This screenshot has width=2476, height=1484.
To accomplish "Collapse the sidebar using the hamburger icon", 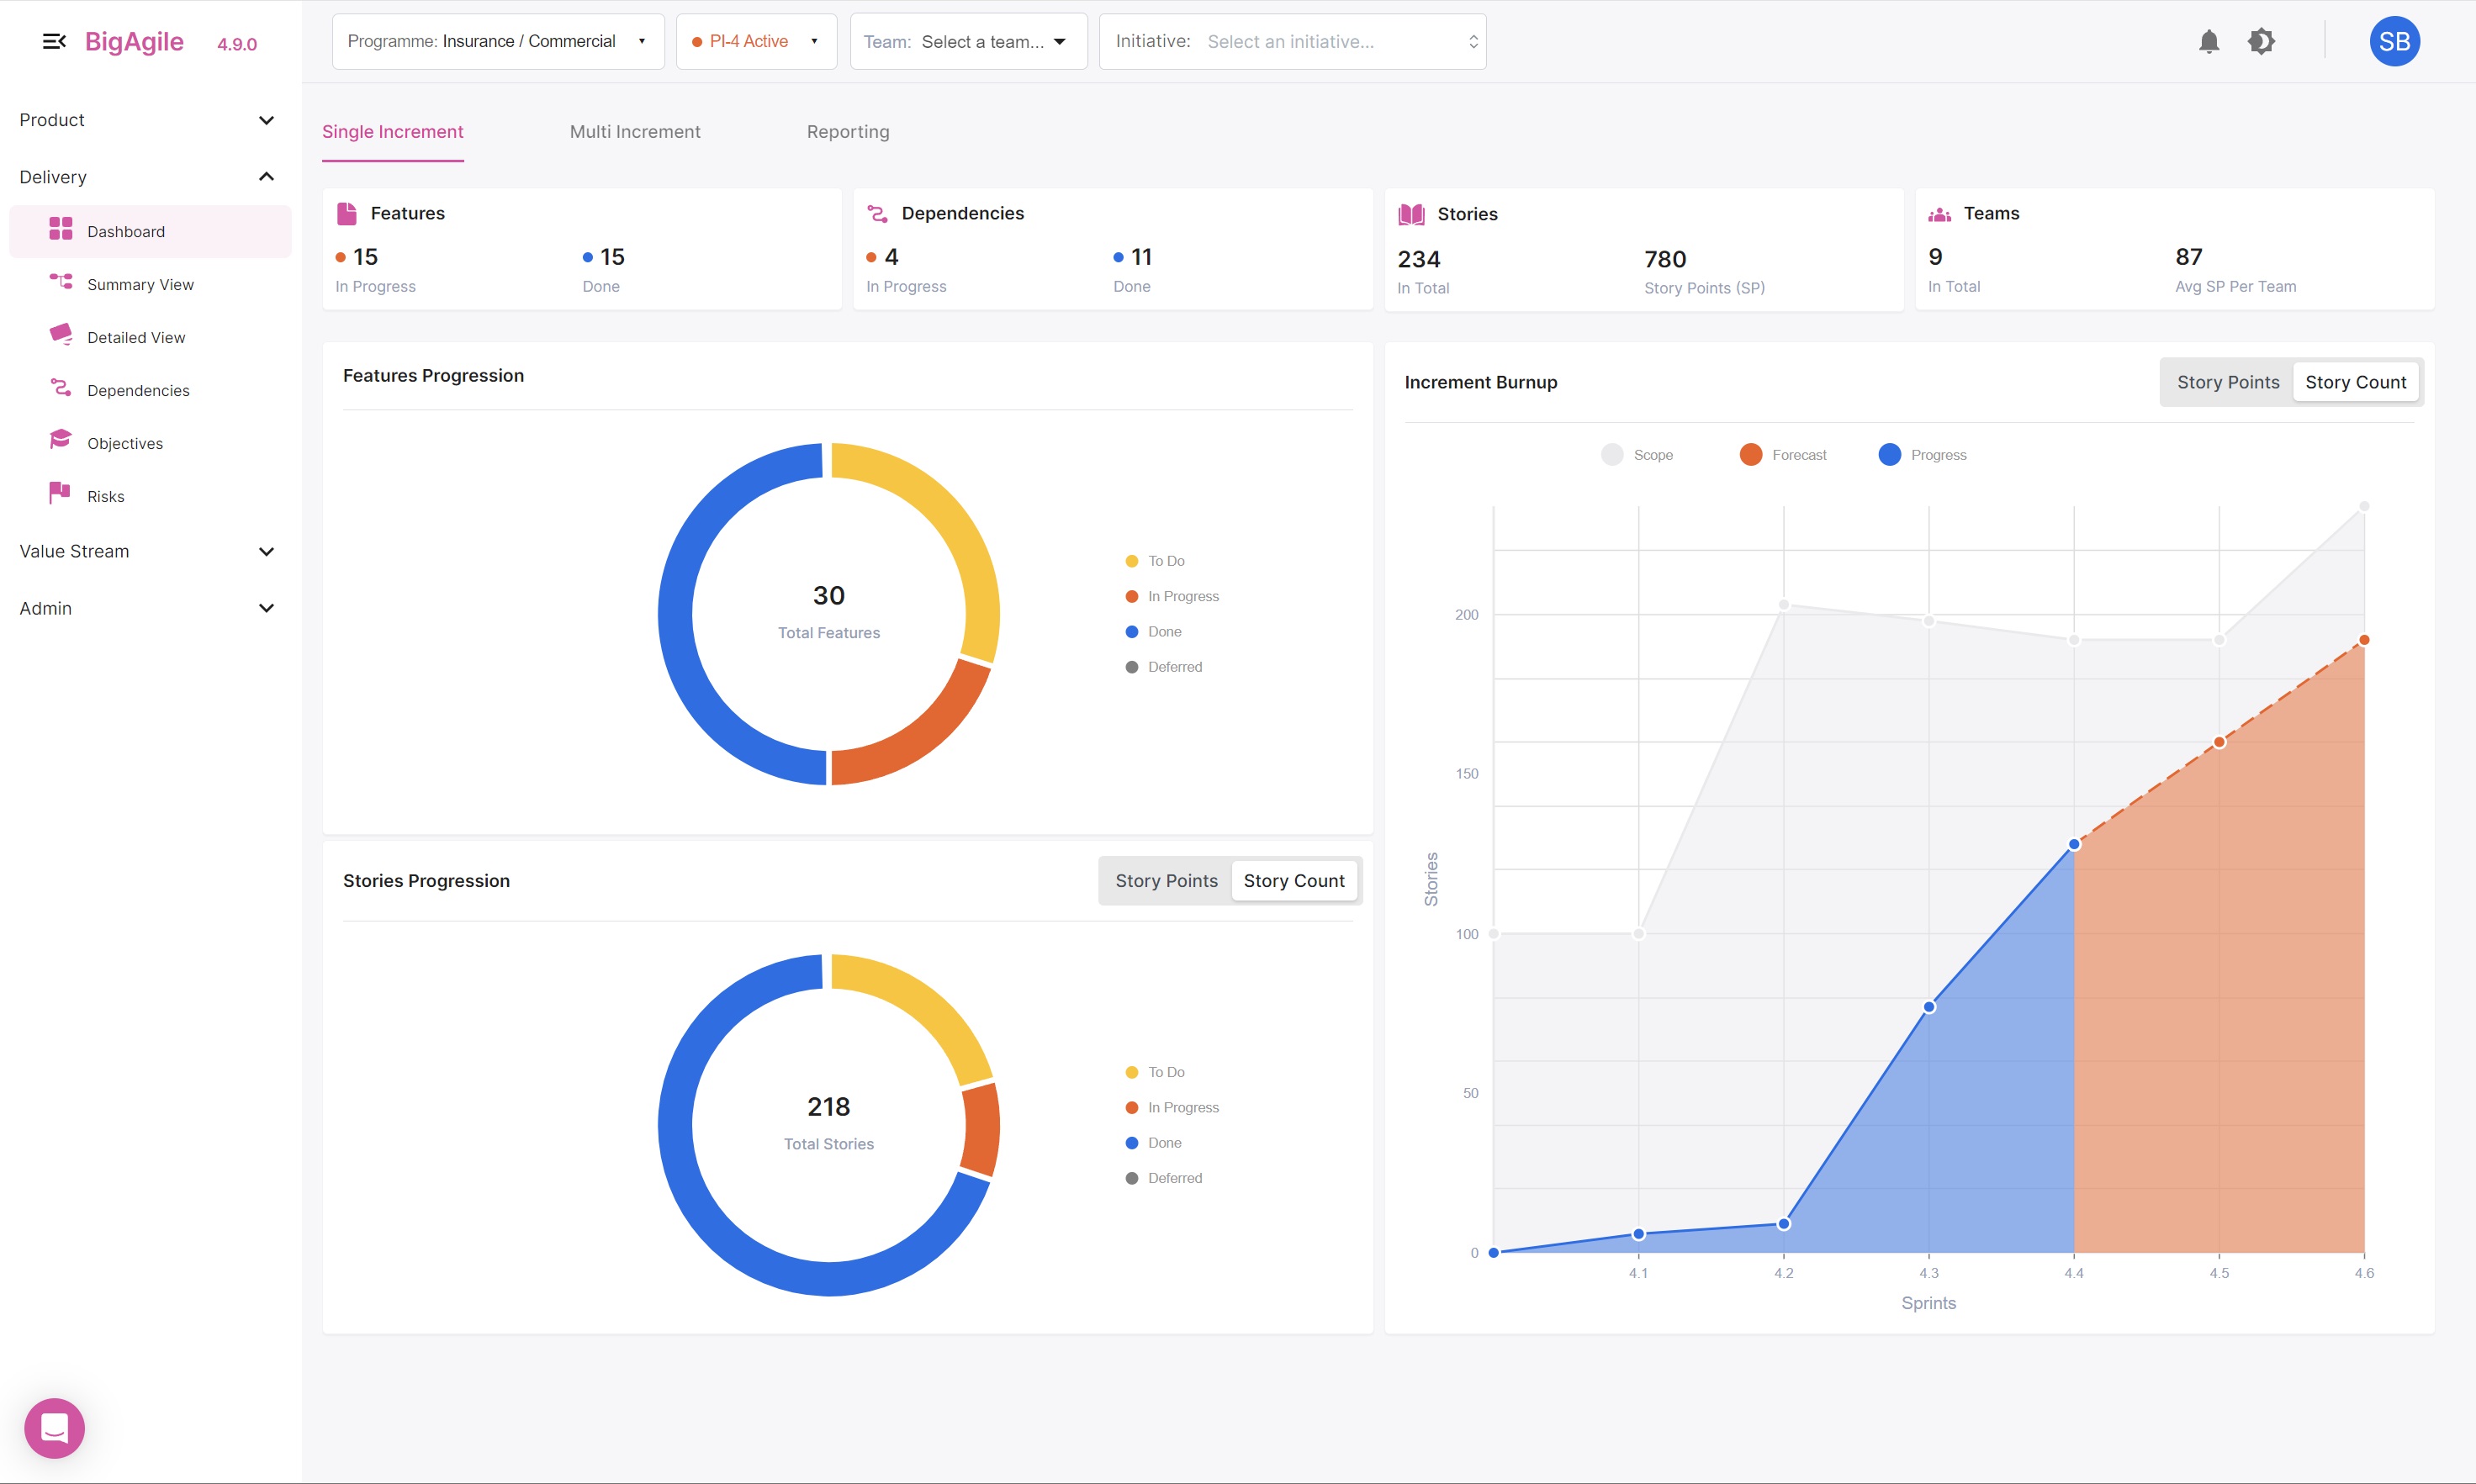I will tap(54, 41).
